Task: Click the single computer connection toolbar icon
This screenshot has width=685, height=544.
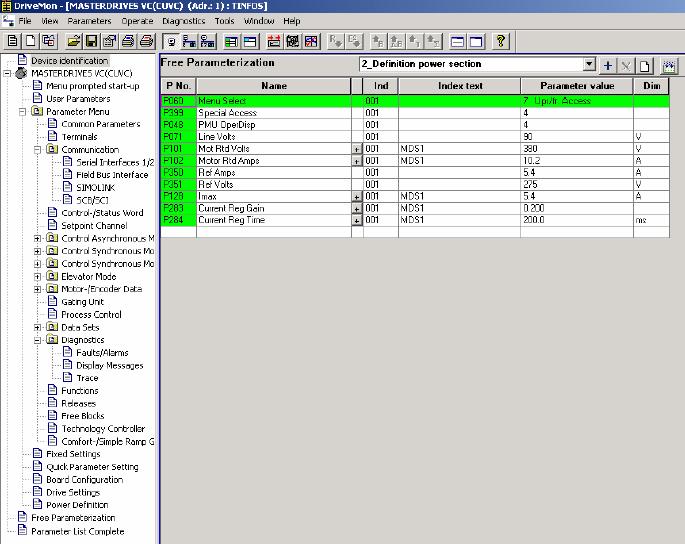Action: [x=171, y=42]
